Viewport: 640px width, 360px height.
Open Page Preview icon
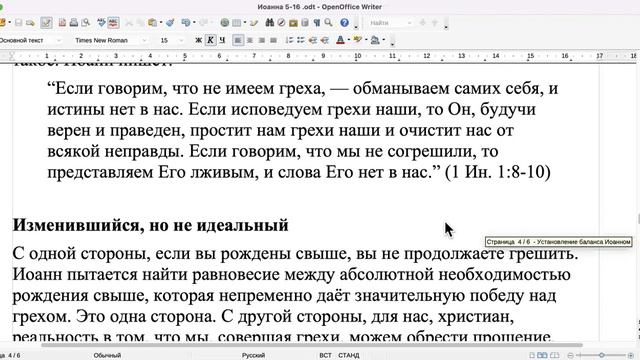tap(85, 23)
